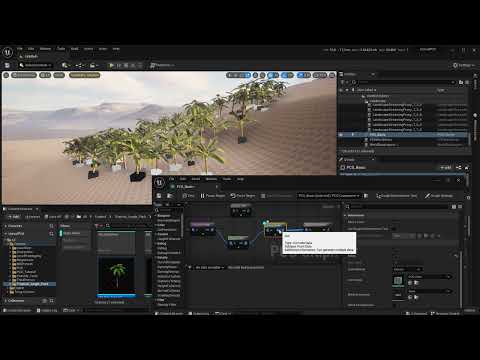Open the File menu of the main editor
This screenshot has width=480, height=360.
tap(20, 49)
